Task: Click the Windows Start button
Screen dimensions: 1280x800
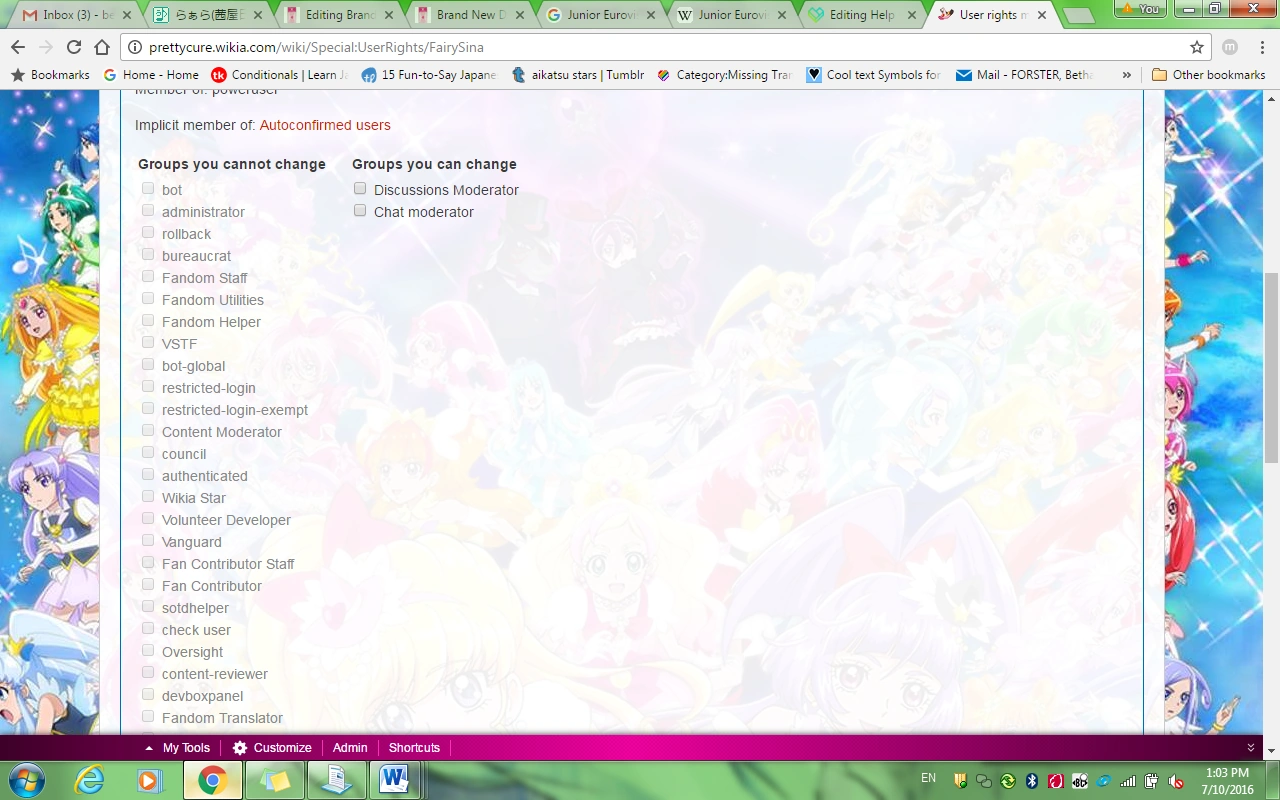Action: pyautogui.click(x=27, y=780)
